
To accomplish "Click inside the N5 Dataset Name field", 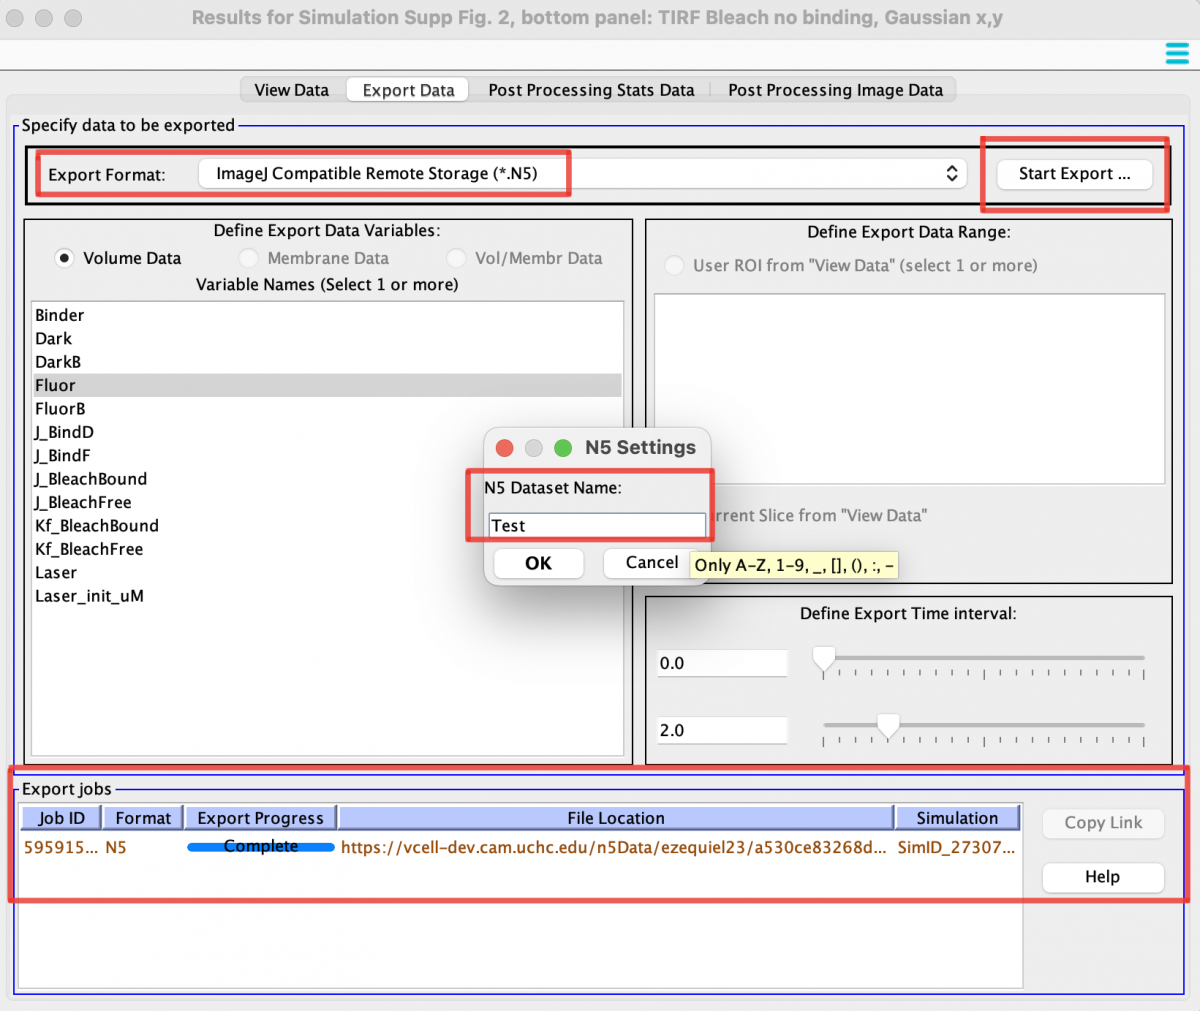I will [x=596, y=524].
